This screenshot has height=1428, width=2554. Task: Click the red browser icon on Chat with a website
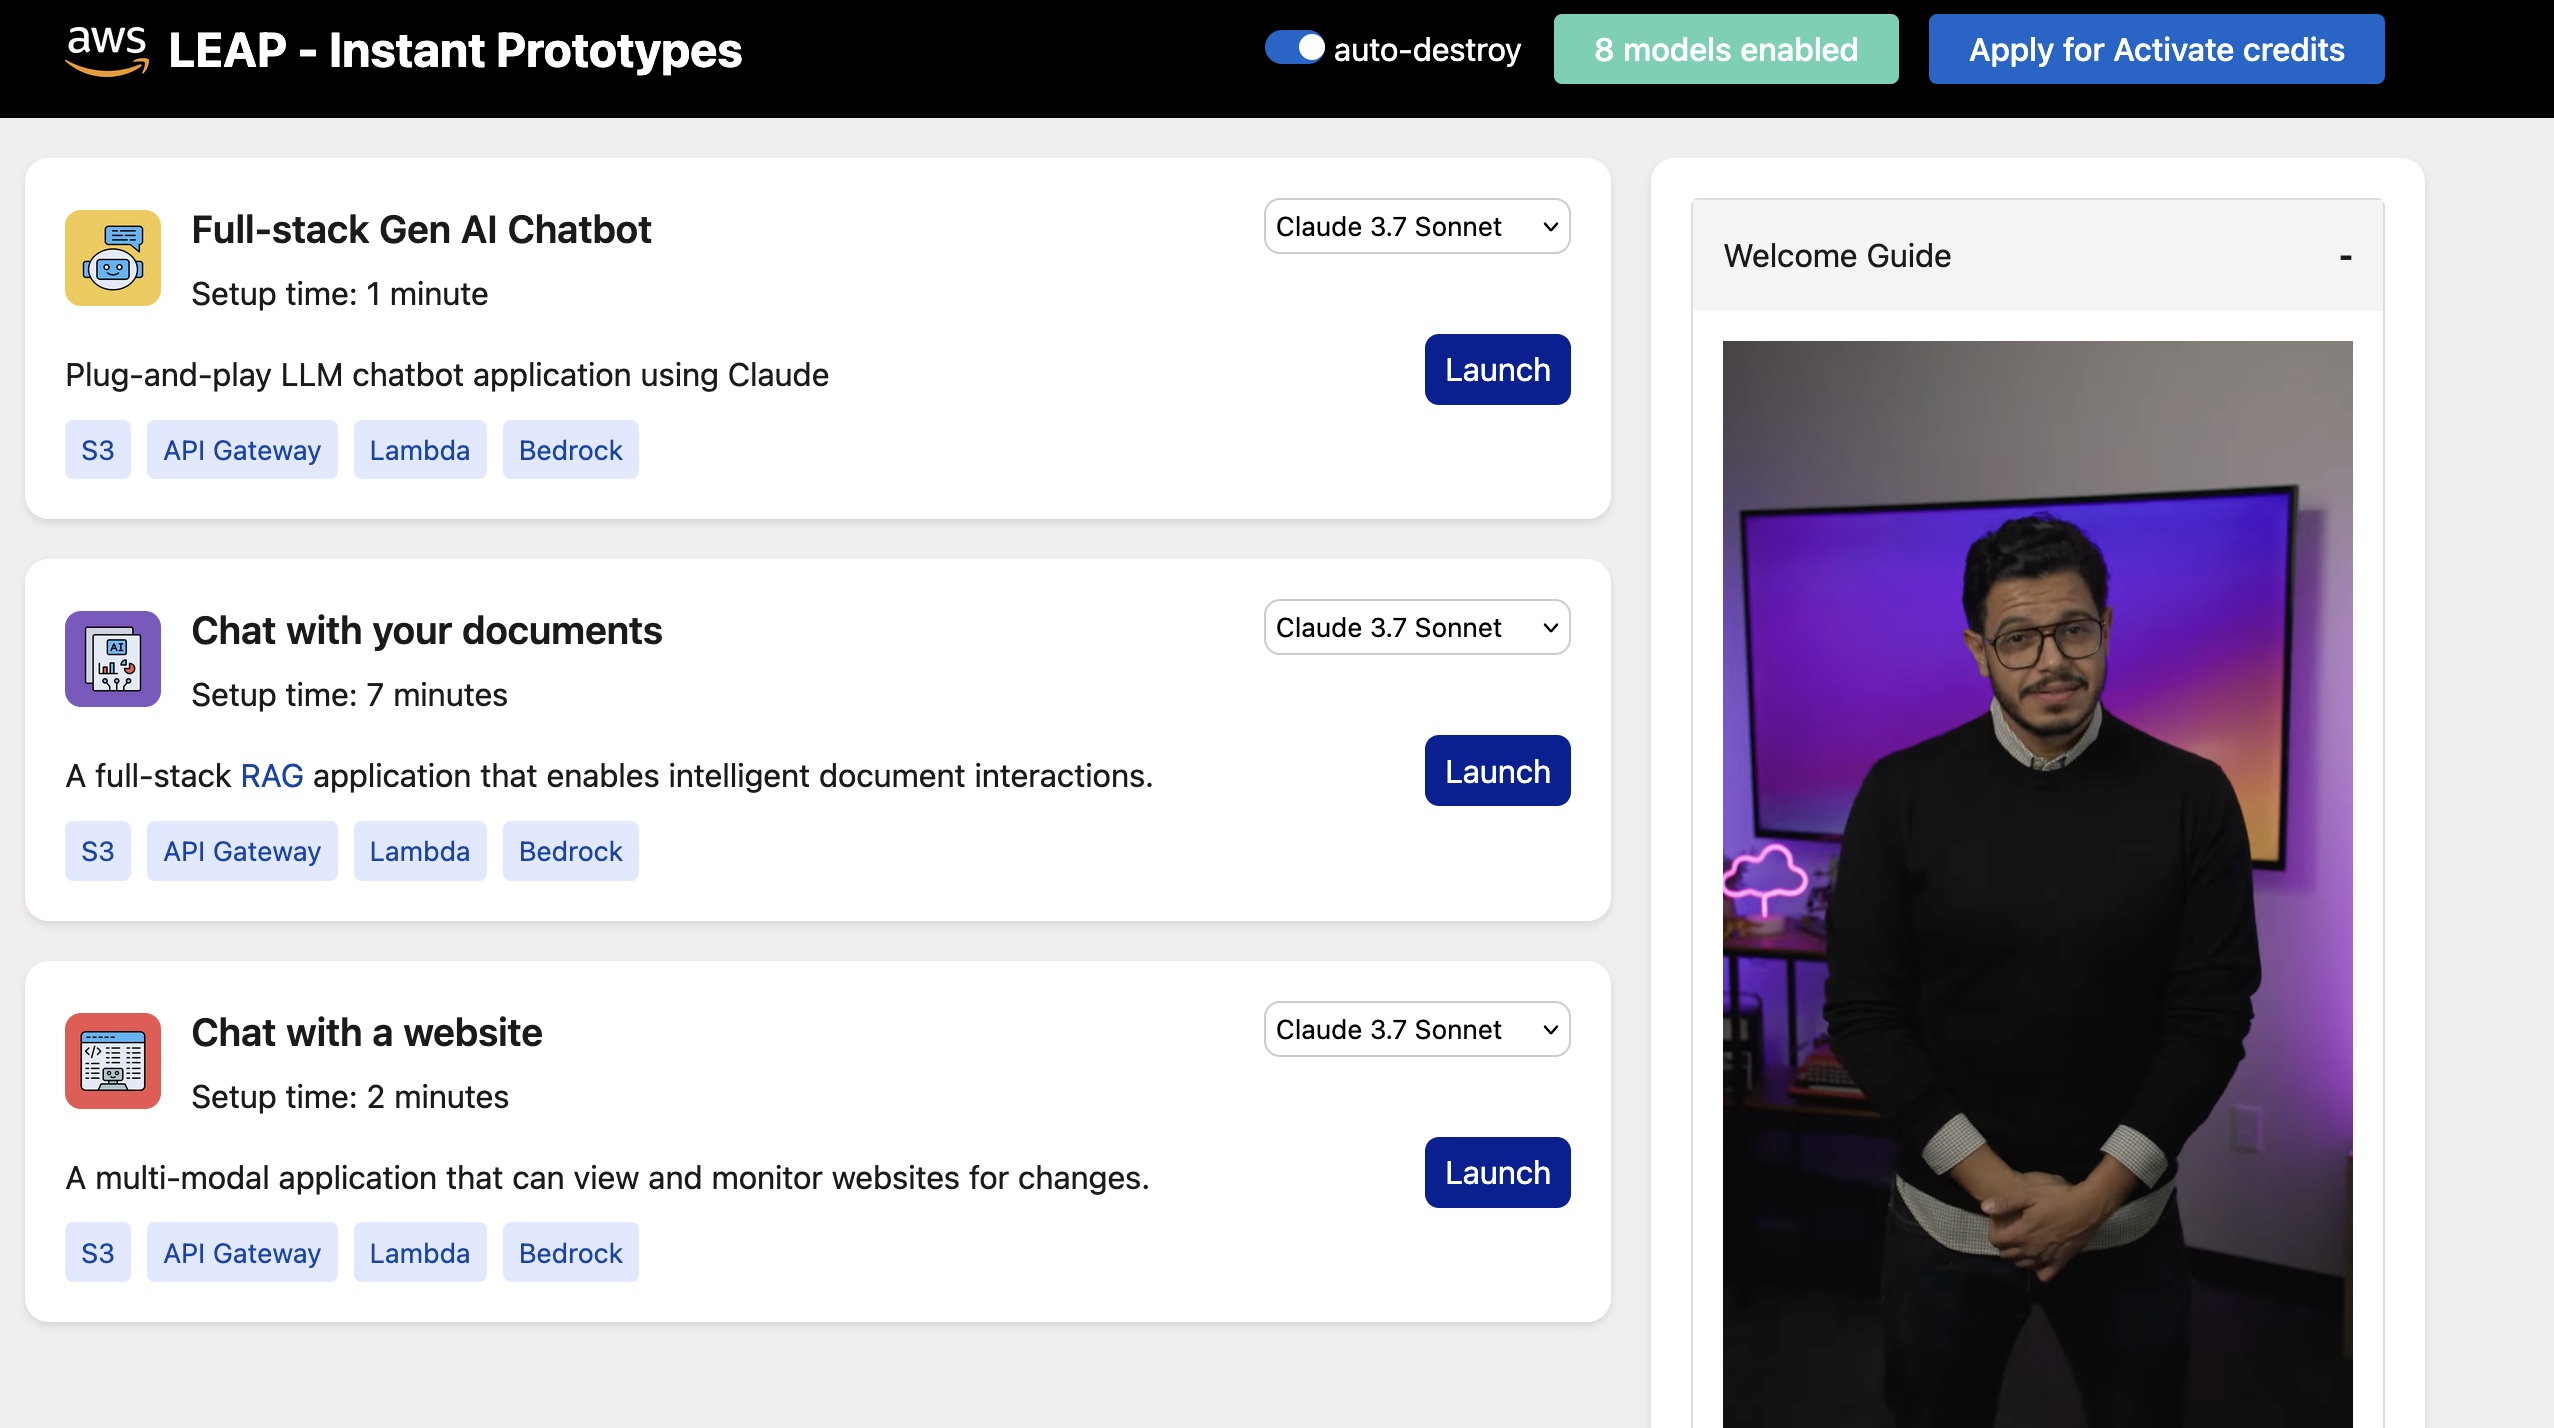point(112,1061)
